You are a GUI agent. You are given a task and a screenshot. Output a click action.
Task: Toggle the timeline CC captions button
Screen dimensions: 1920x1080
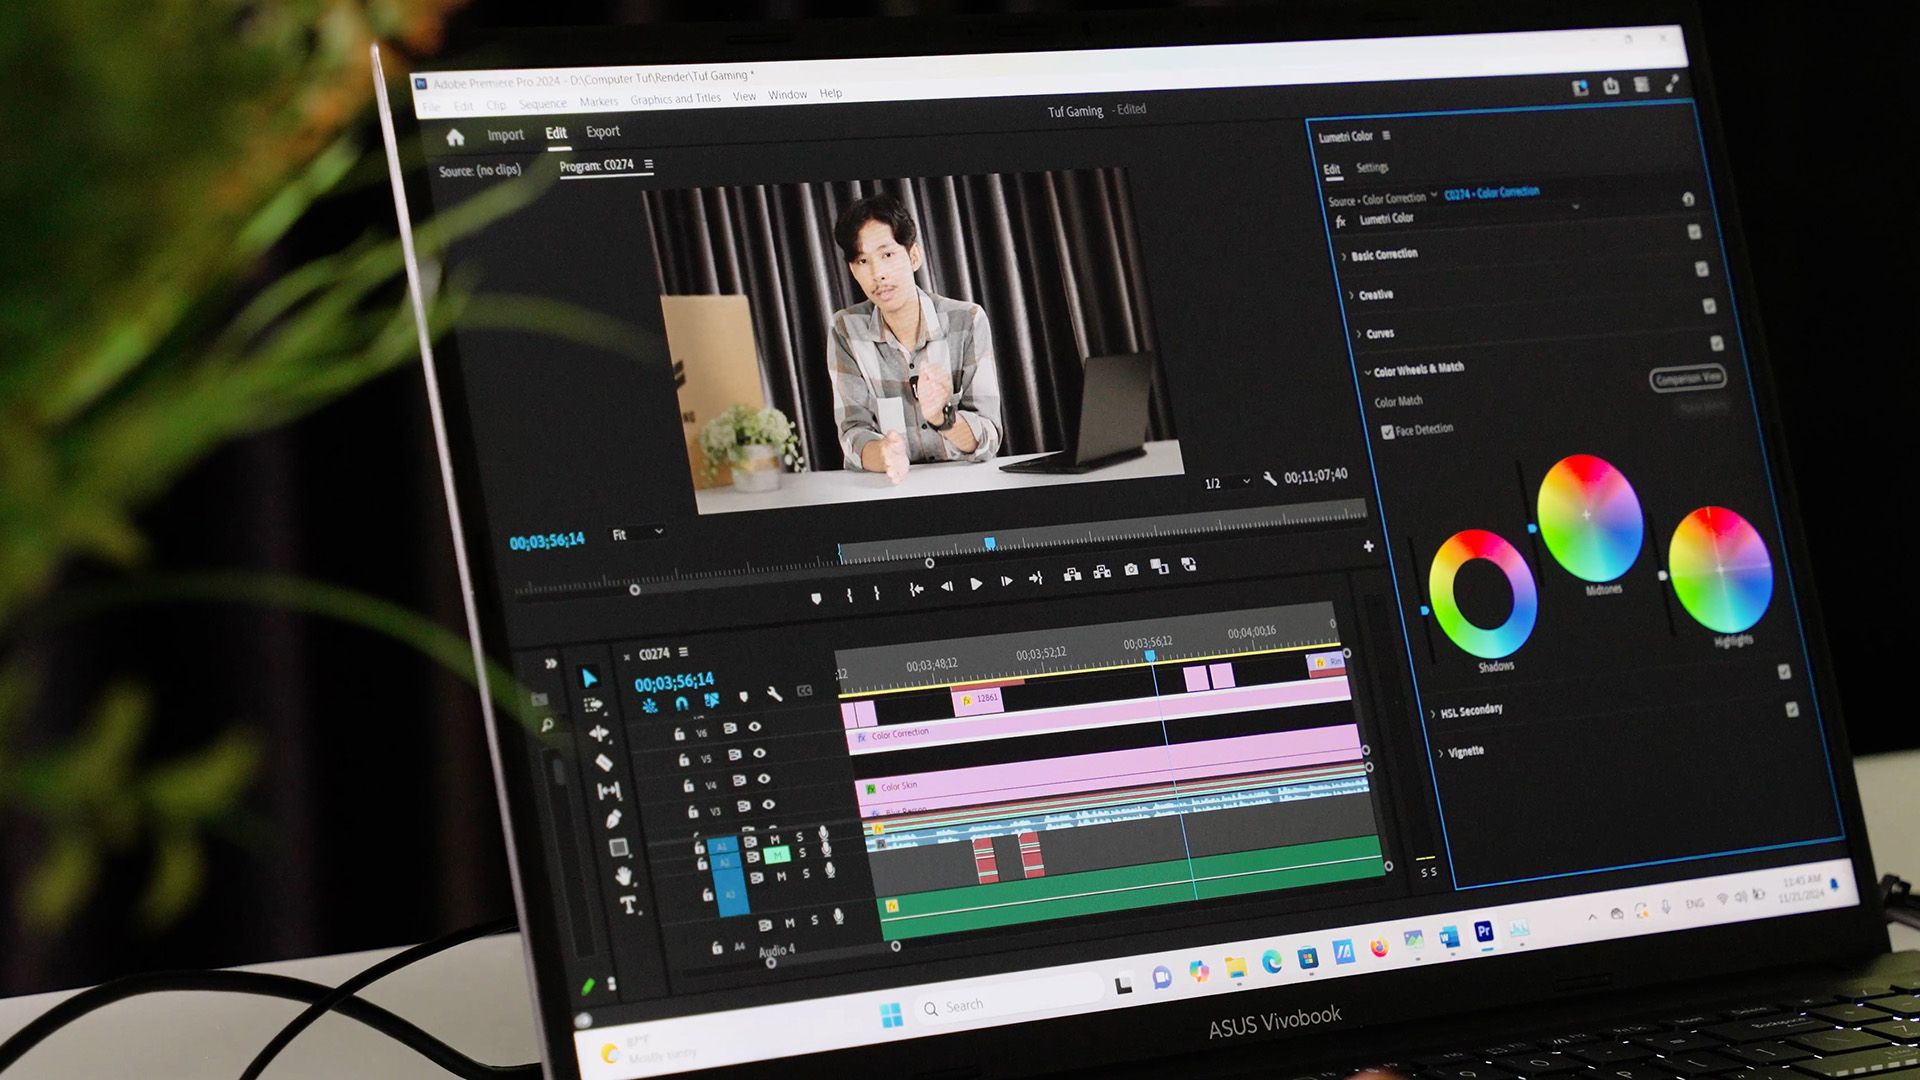pyautogui.click(x=804, y=691)
